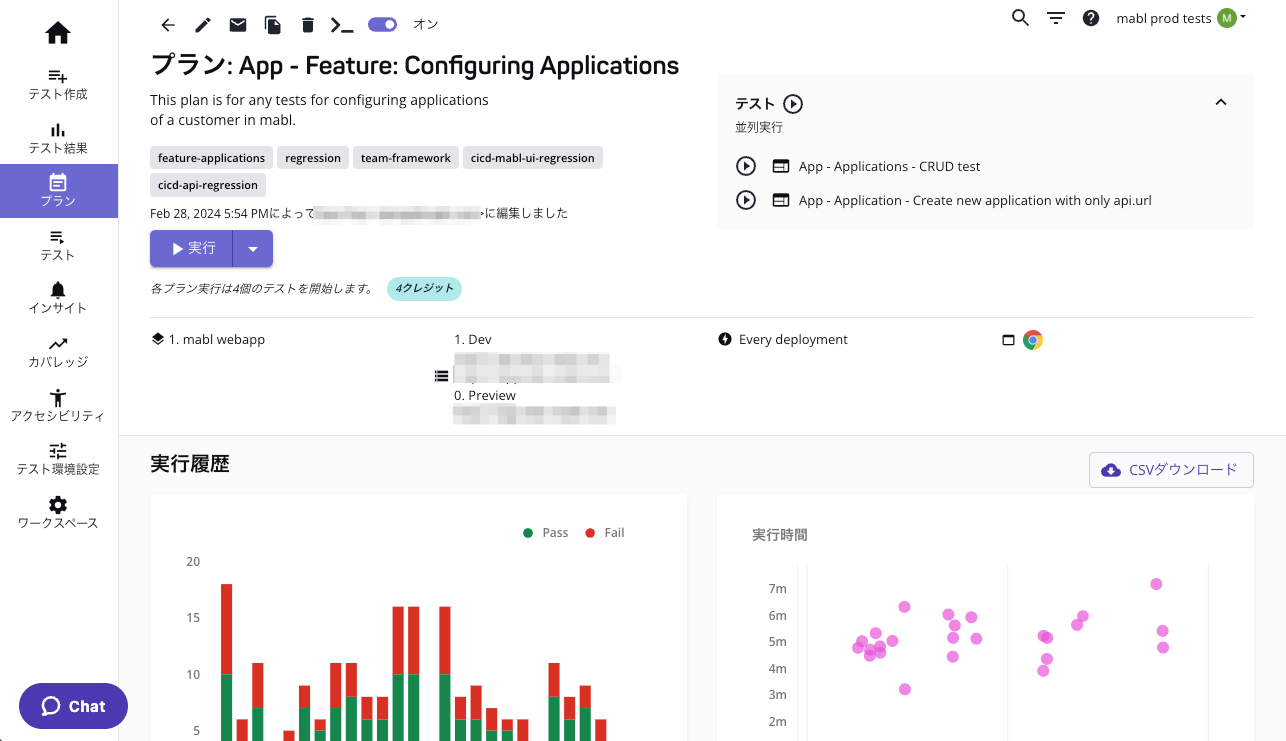Delete the plan with trash icon
The width and height of the screenshot is (1286, 741).
pyautogui.click(x=307, y=25)
